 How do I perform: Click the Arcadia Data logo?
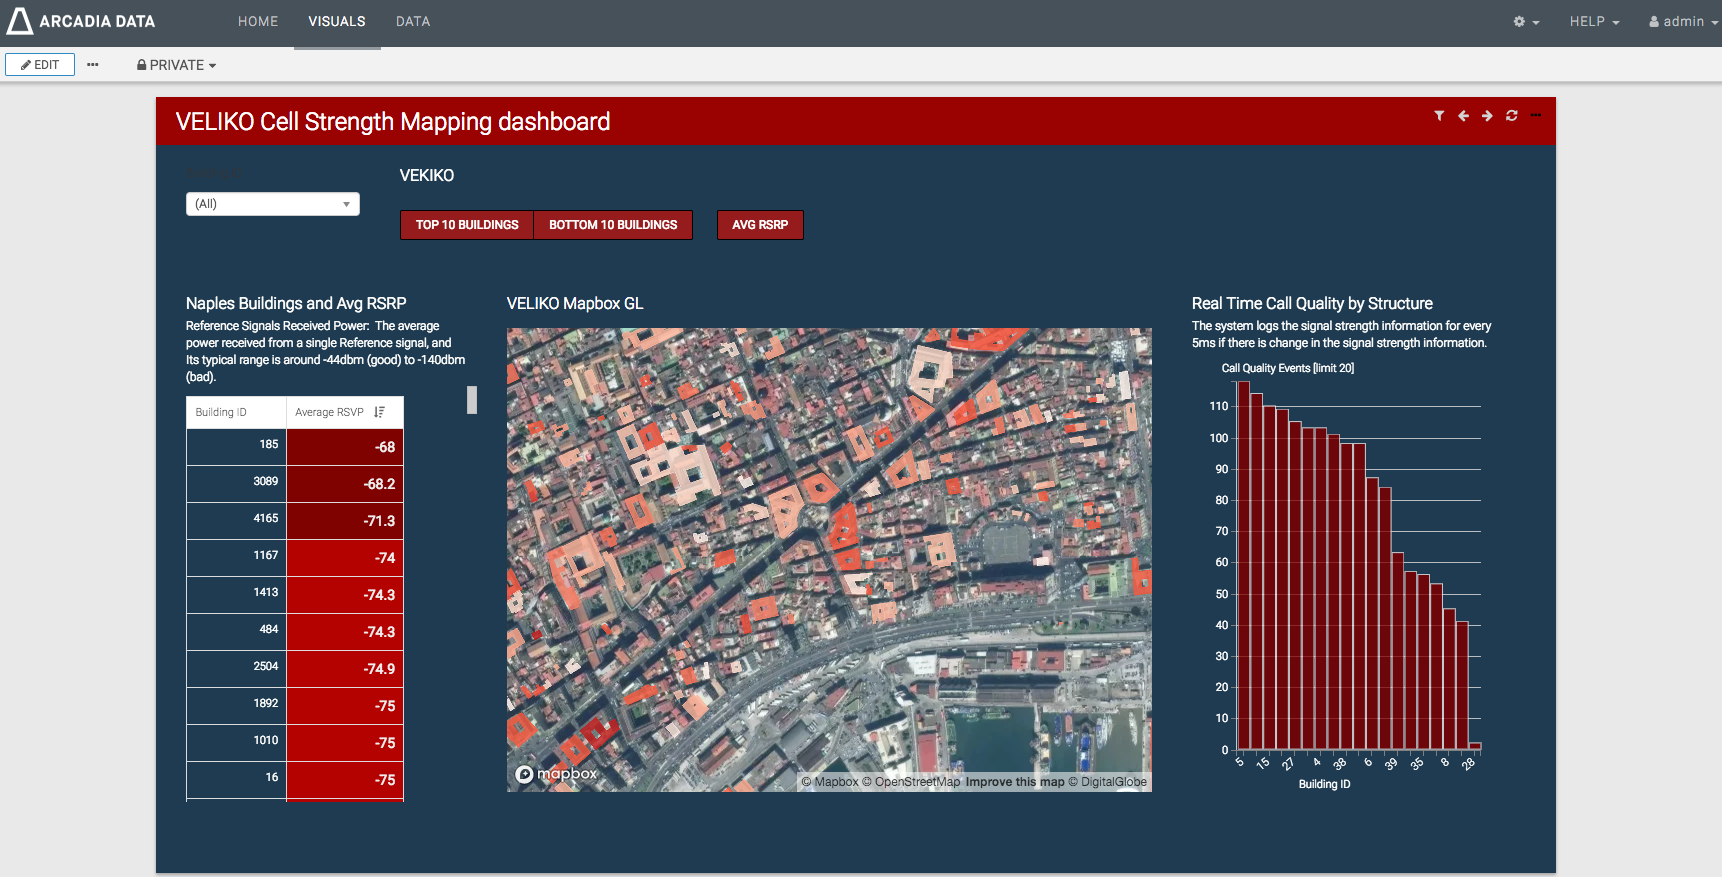point(82,21)
